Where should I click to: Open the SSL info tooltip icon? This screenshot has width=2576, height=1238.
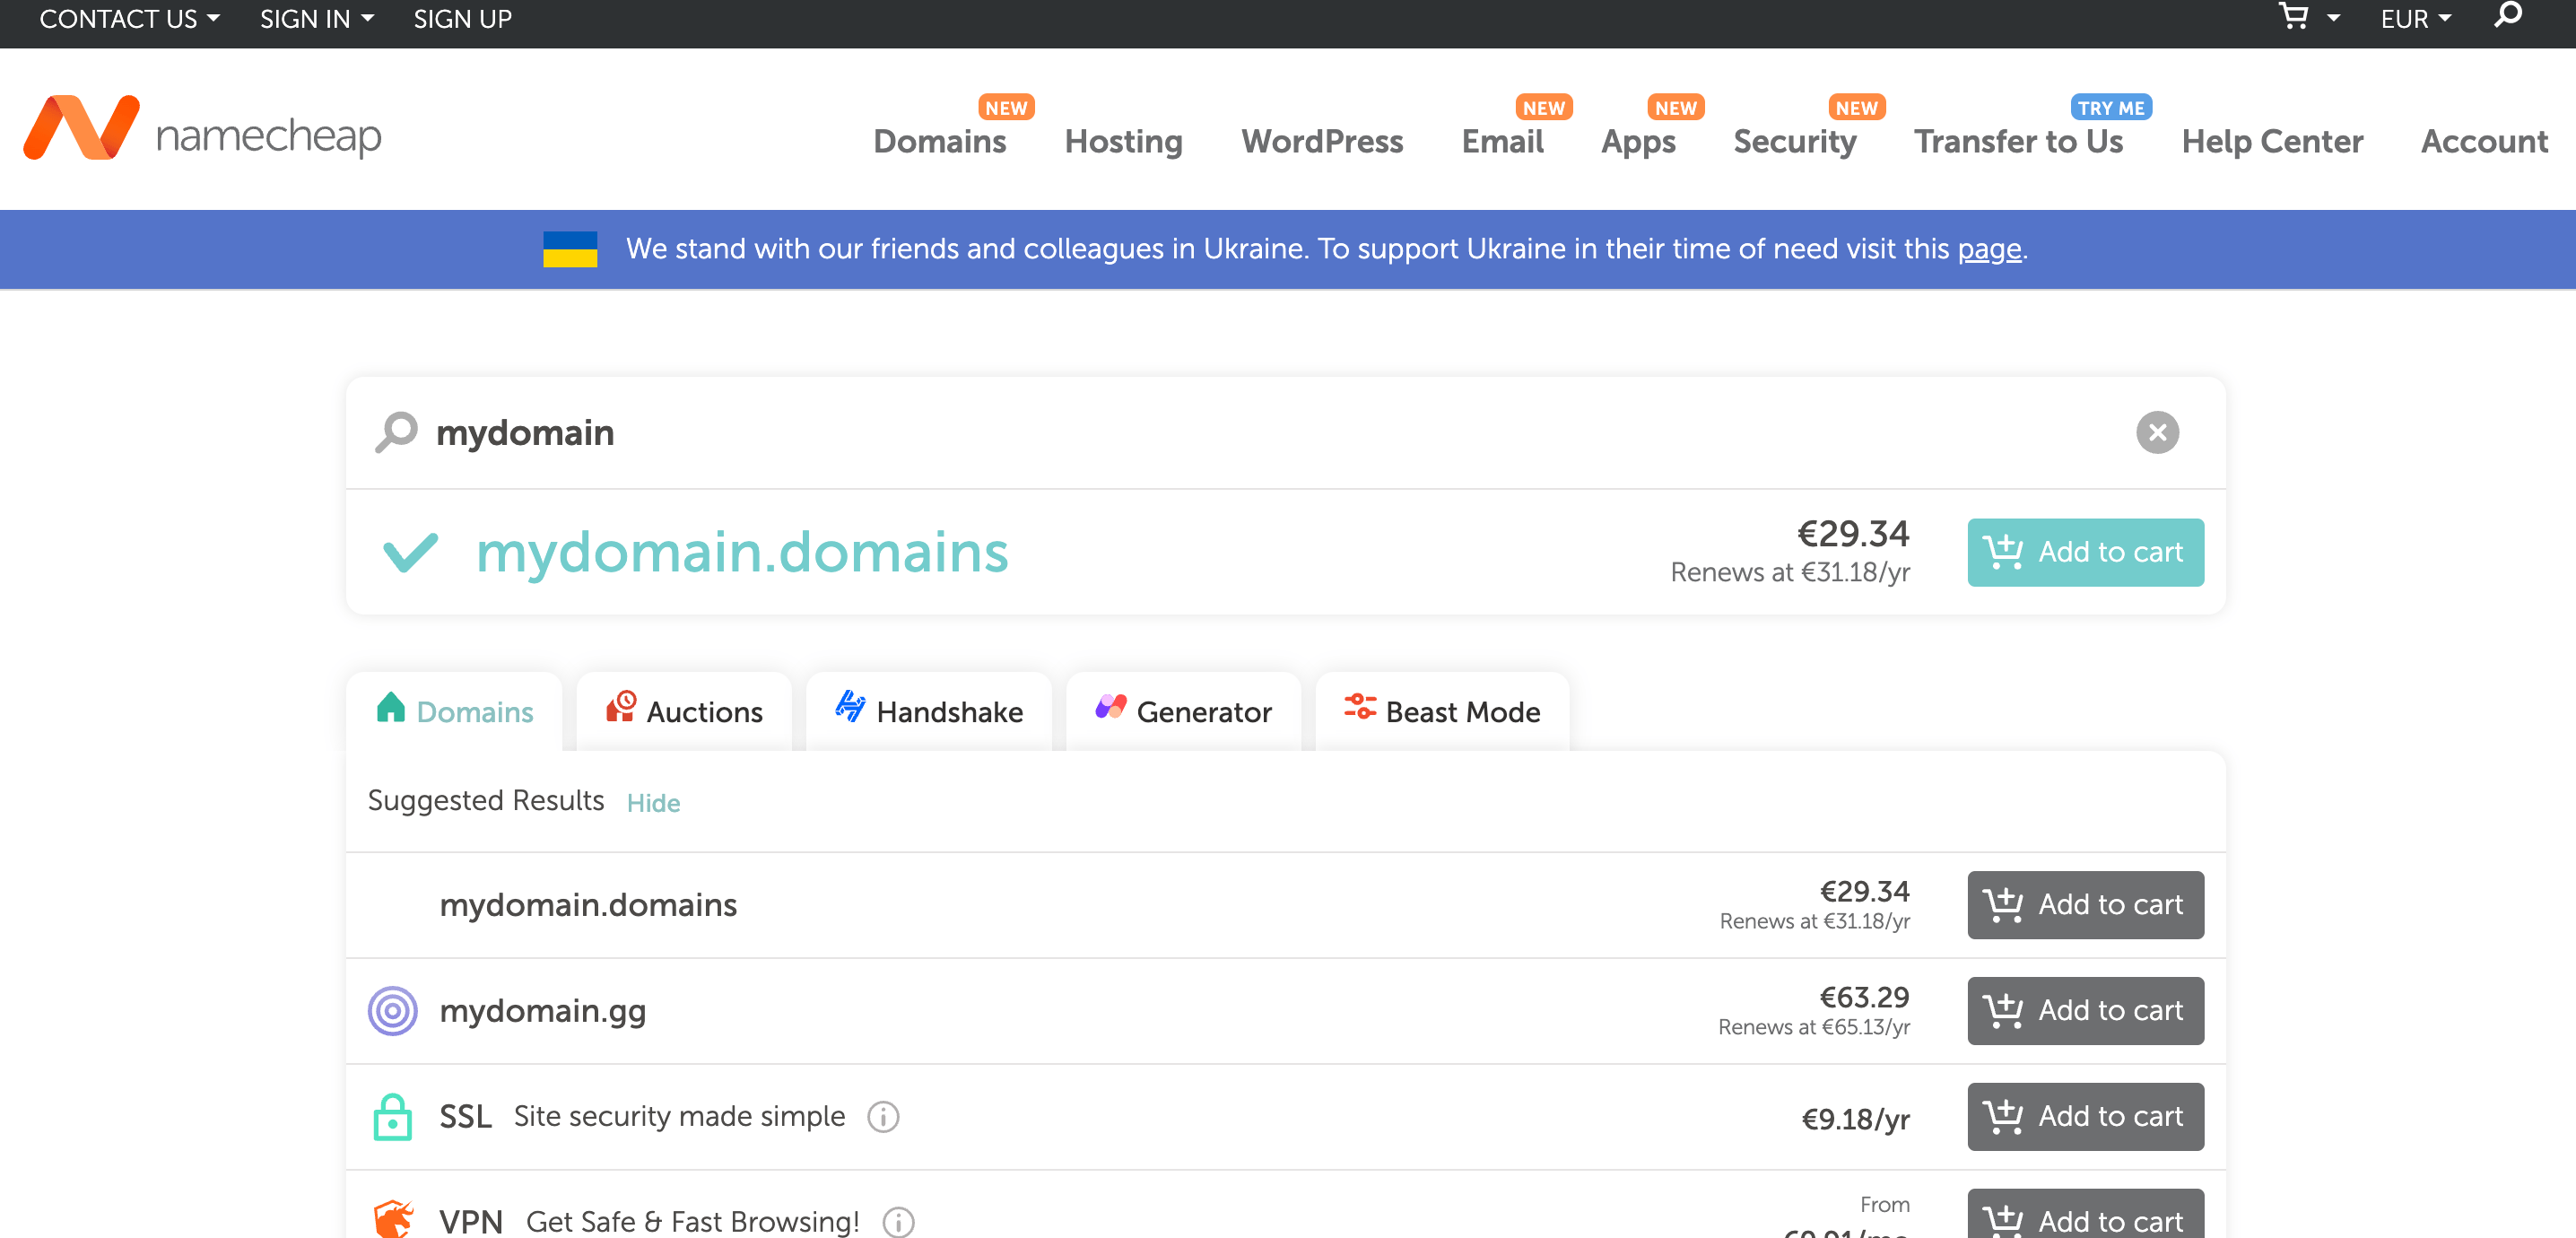[883, 1117]
